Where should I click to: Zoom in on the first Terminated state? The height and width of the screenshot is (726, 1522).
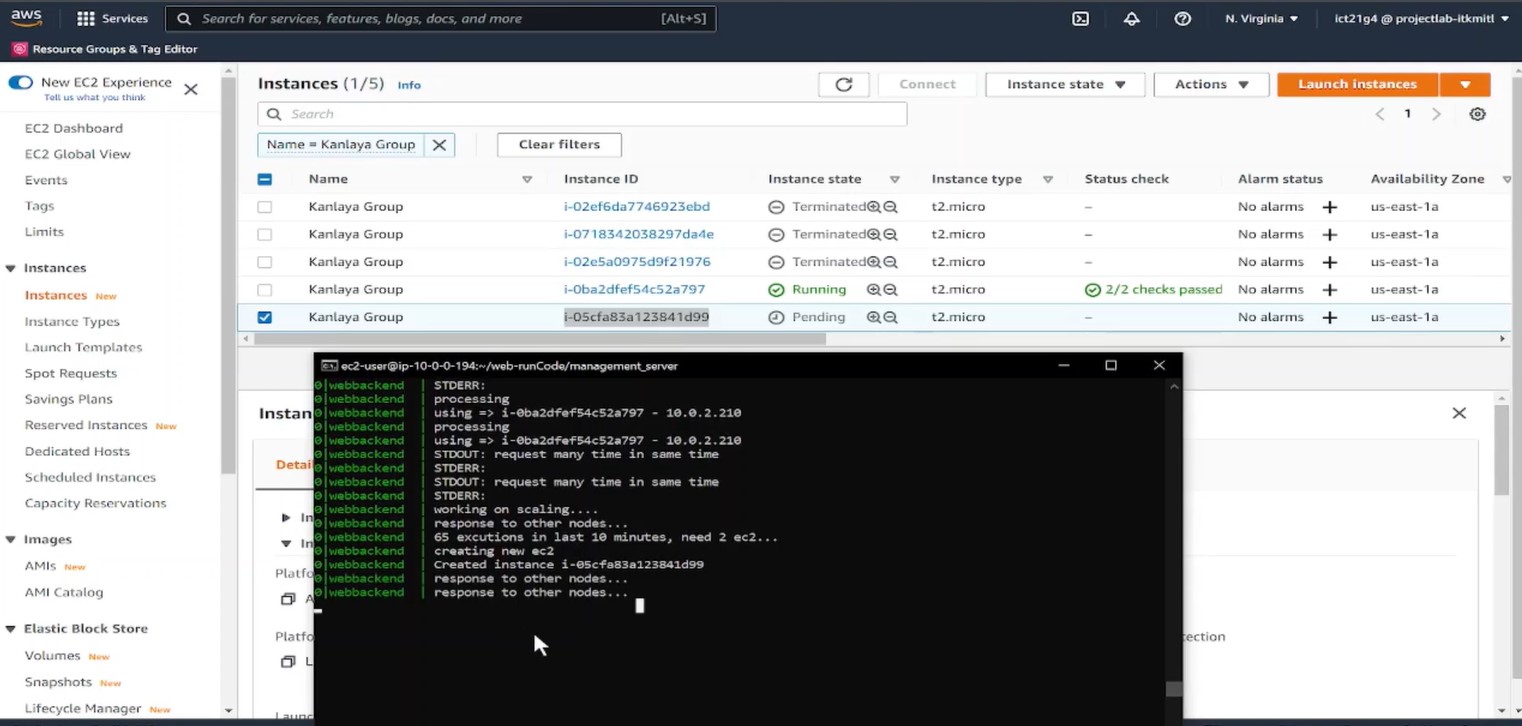873,207
